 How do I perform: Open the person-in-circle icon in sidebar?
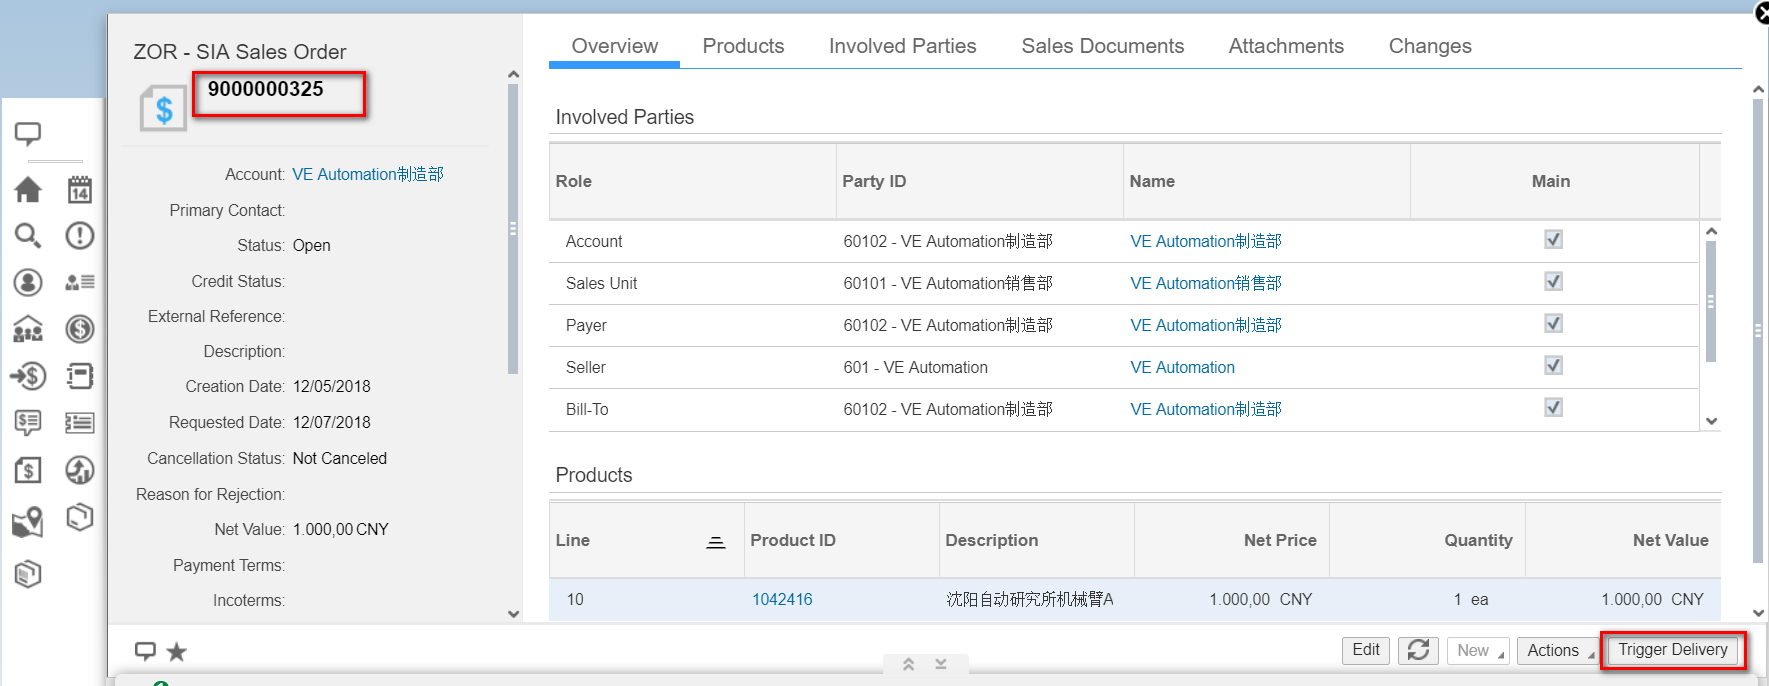[x=28, y=283]
